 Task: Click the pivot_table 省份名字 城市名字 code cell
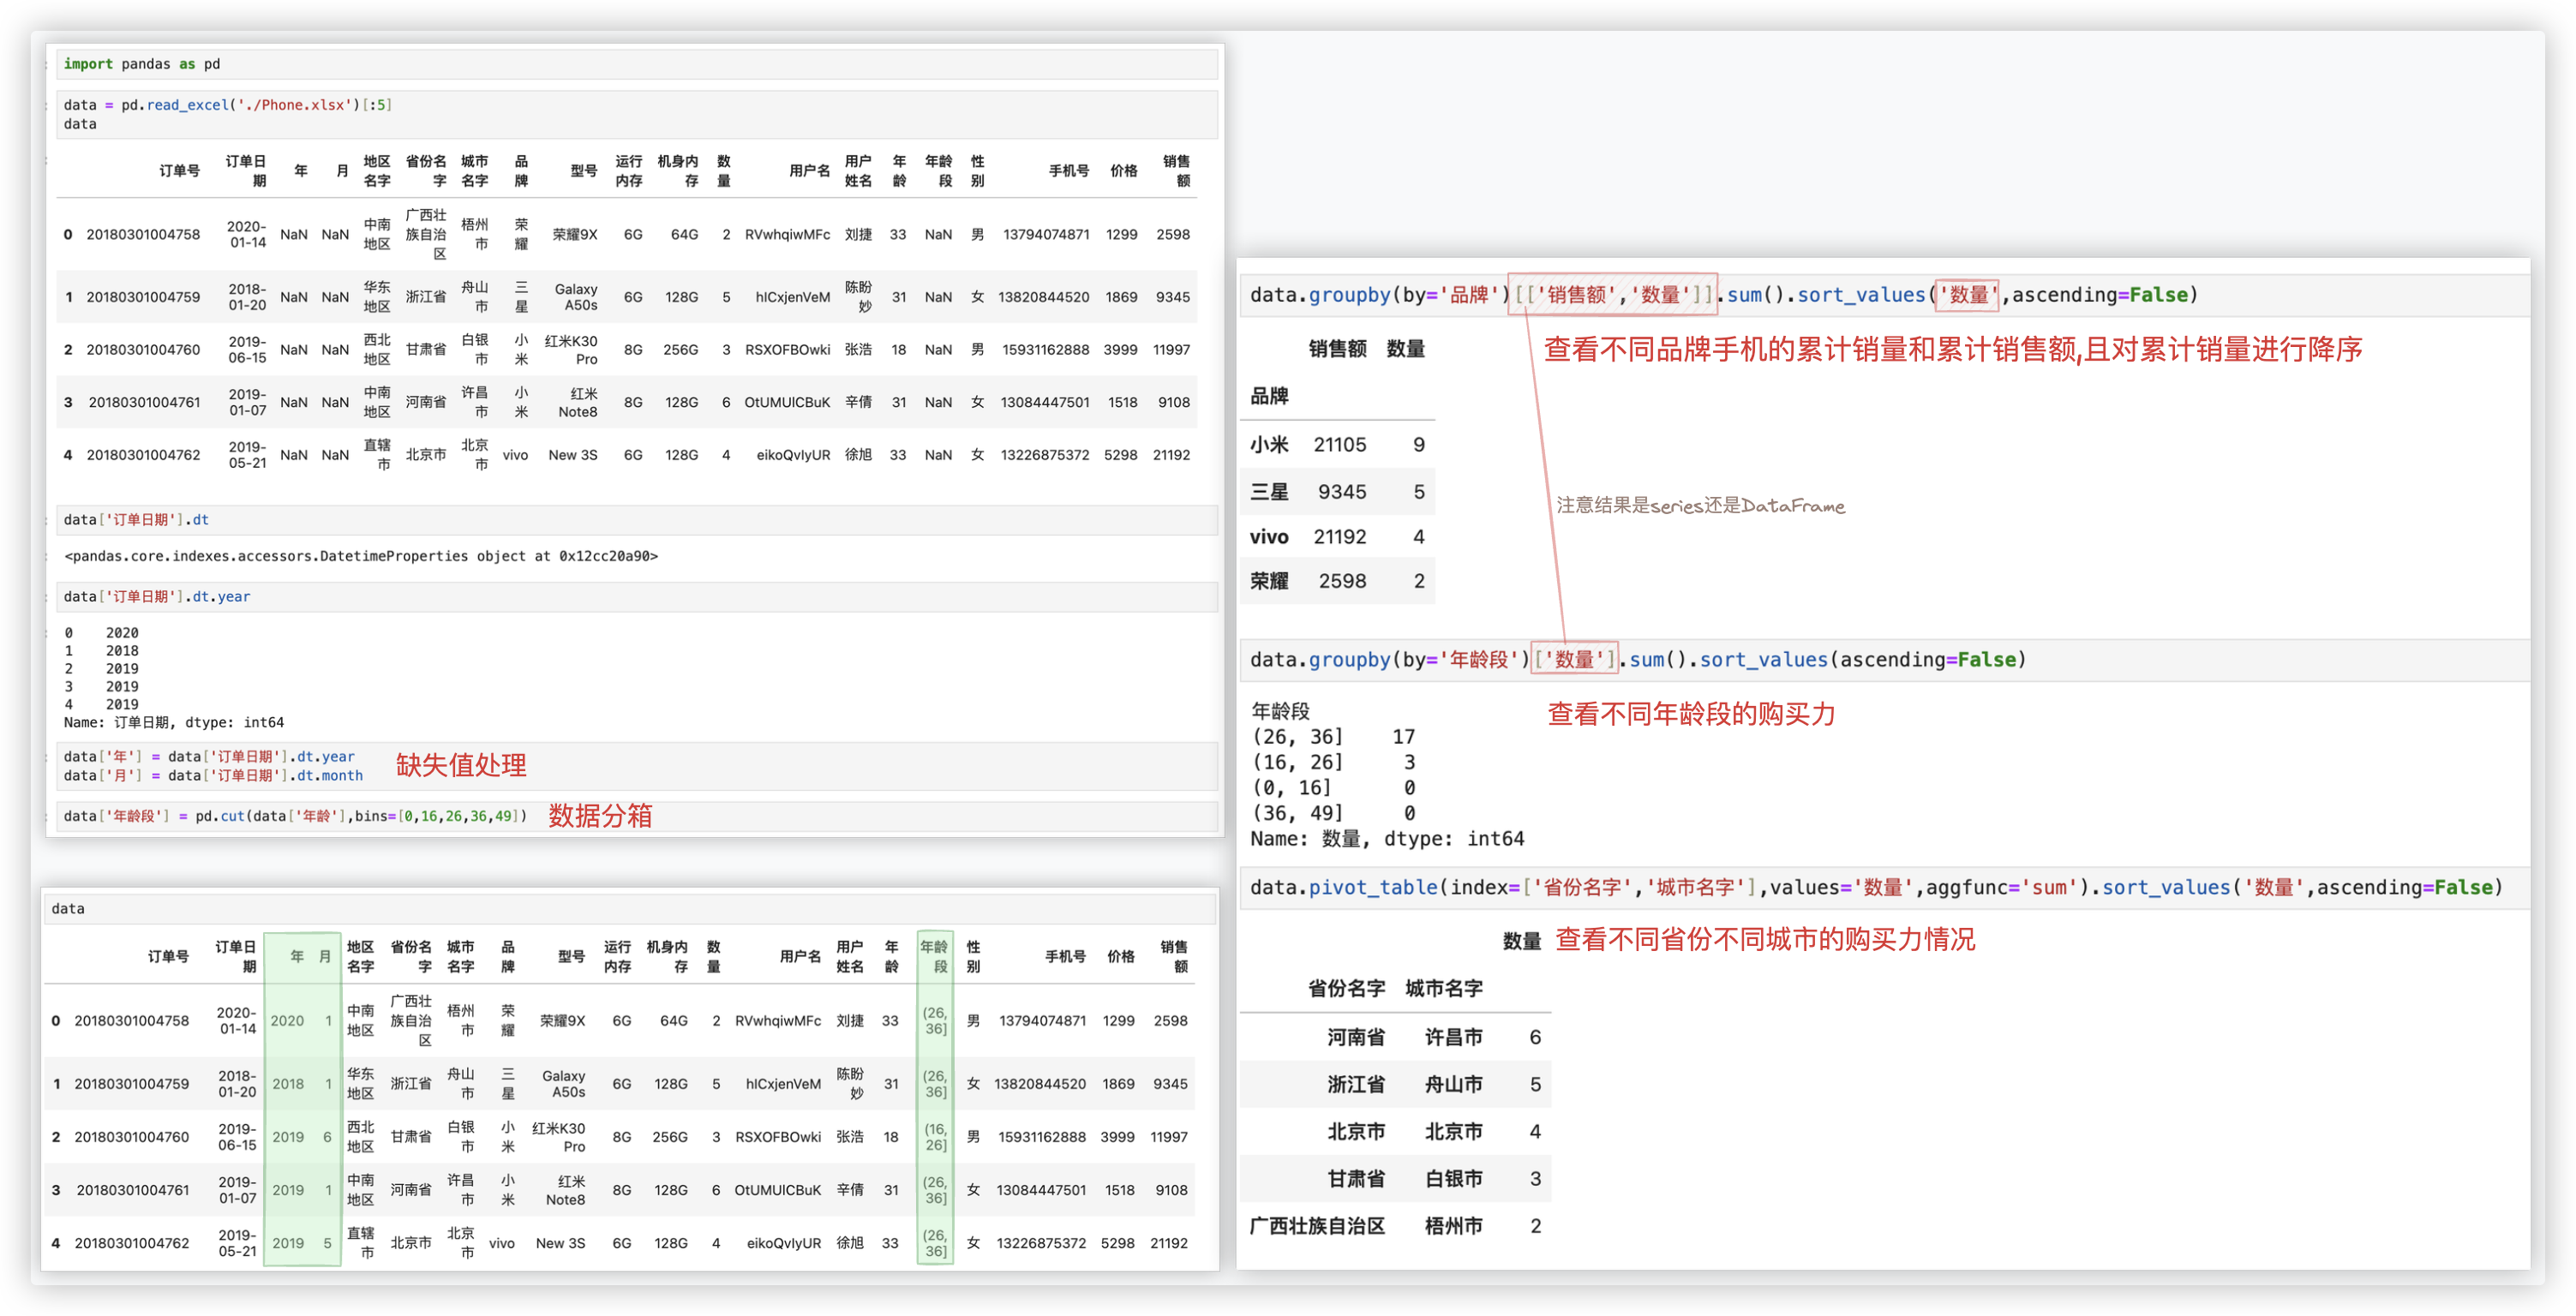click(1875, 888)
